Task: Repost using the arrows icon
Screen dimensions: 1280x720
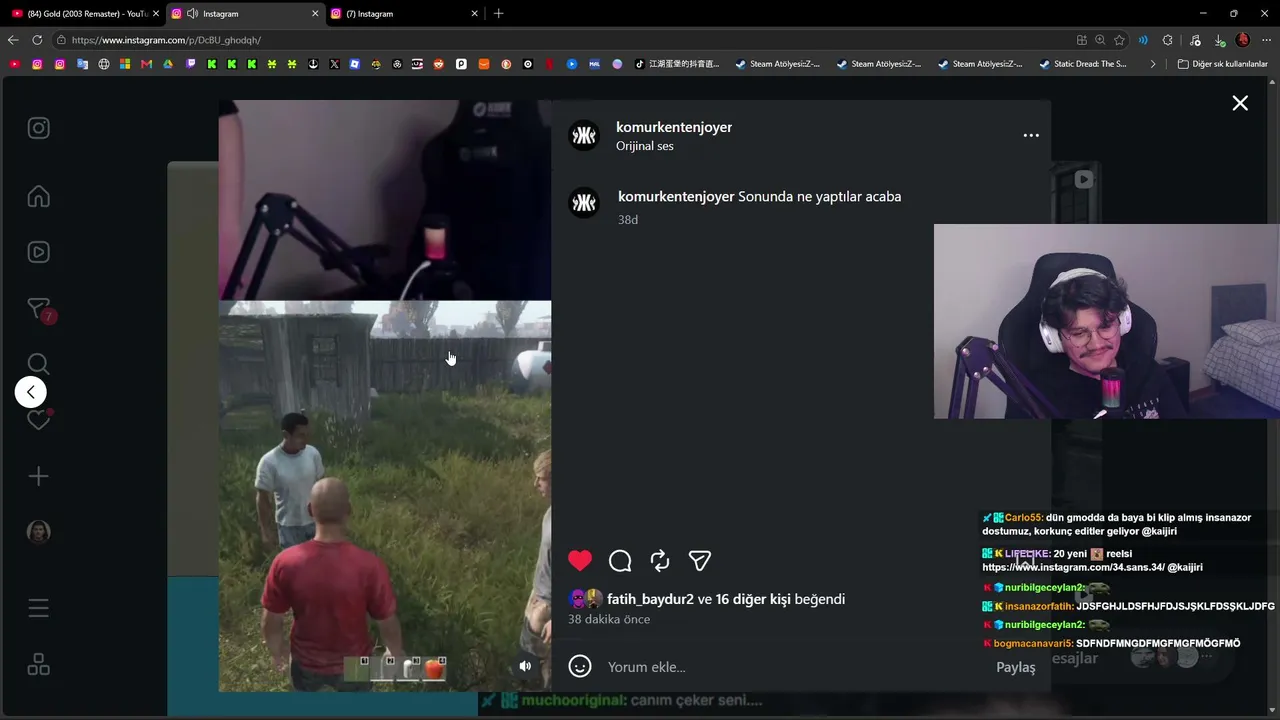Action: tap(660, 561)
